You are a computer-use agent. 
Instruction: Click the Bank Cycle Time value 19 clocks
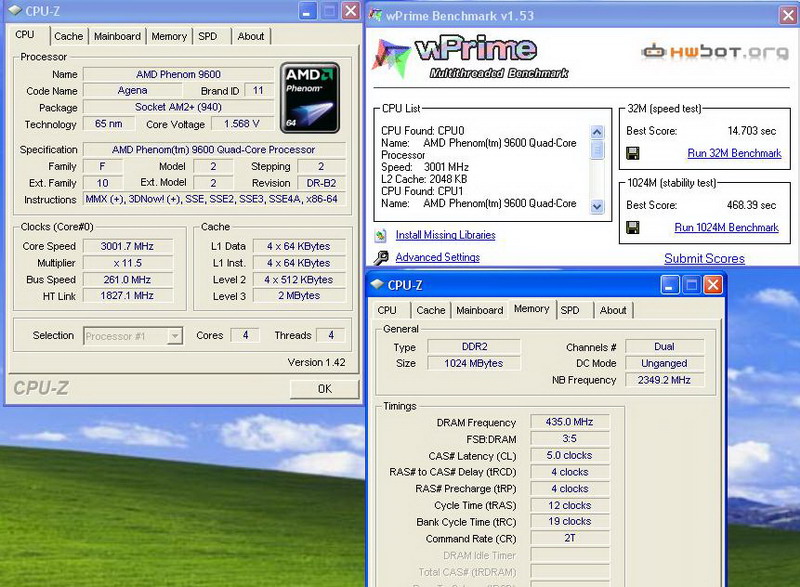[x=569, y=521]
